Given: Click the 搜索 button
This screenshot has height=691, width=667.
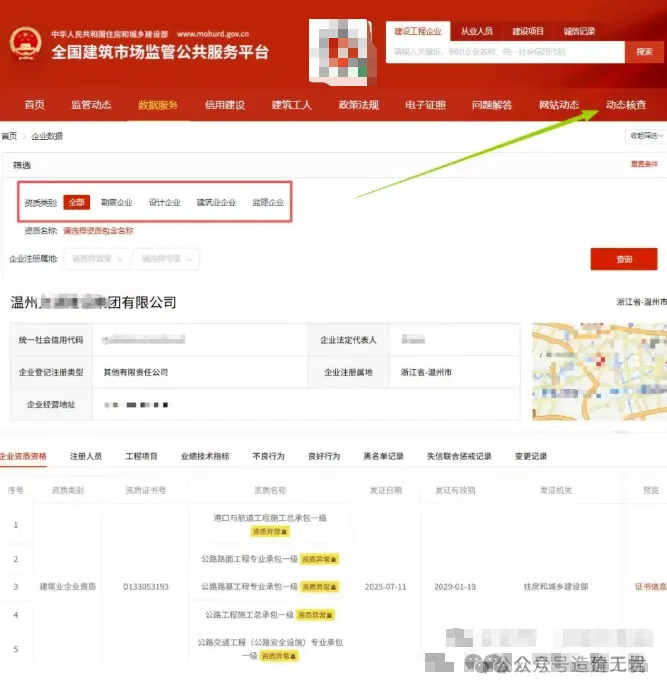Looking at the screenshot, I should pos(644,52).
